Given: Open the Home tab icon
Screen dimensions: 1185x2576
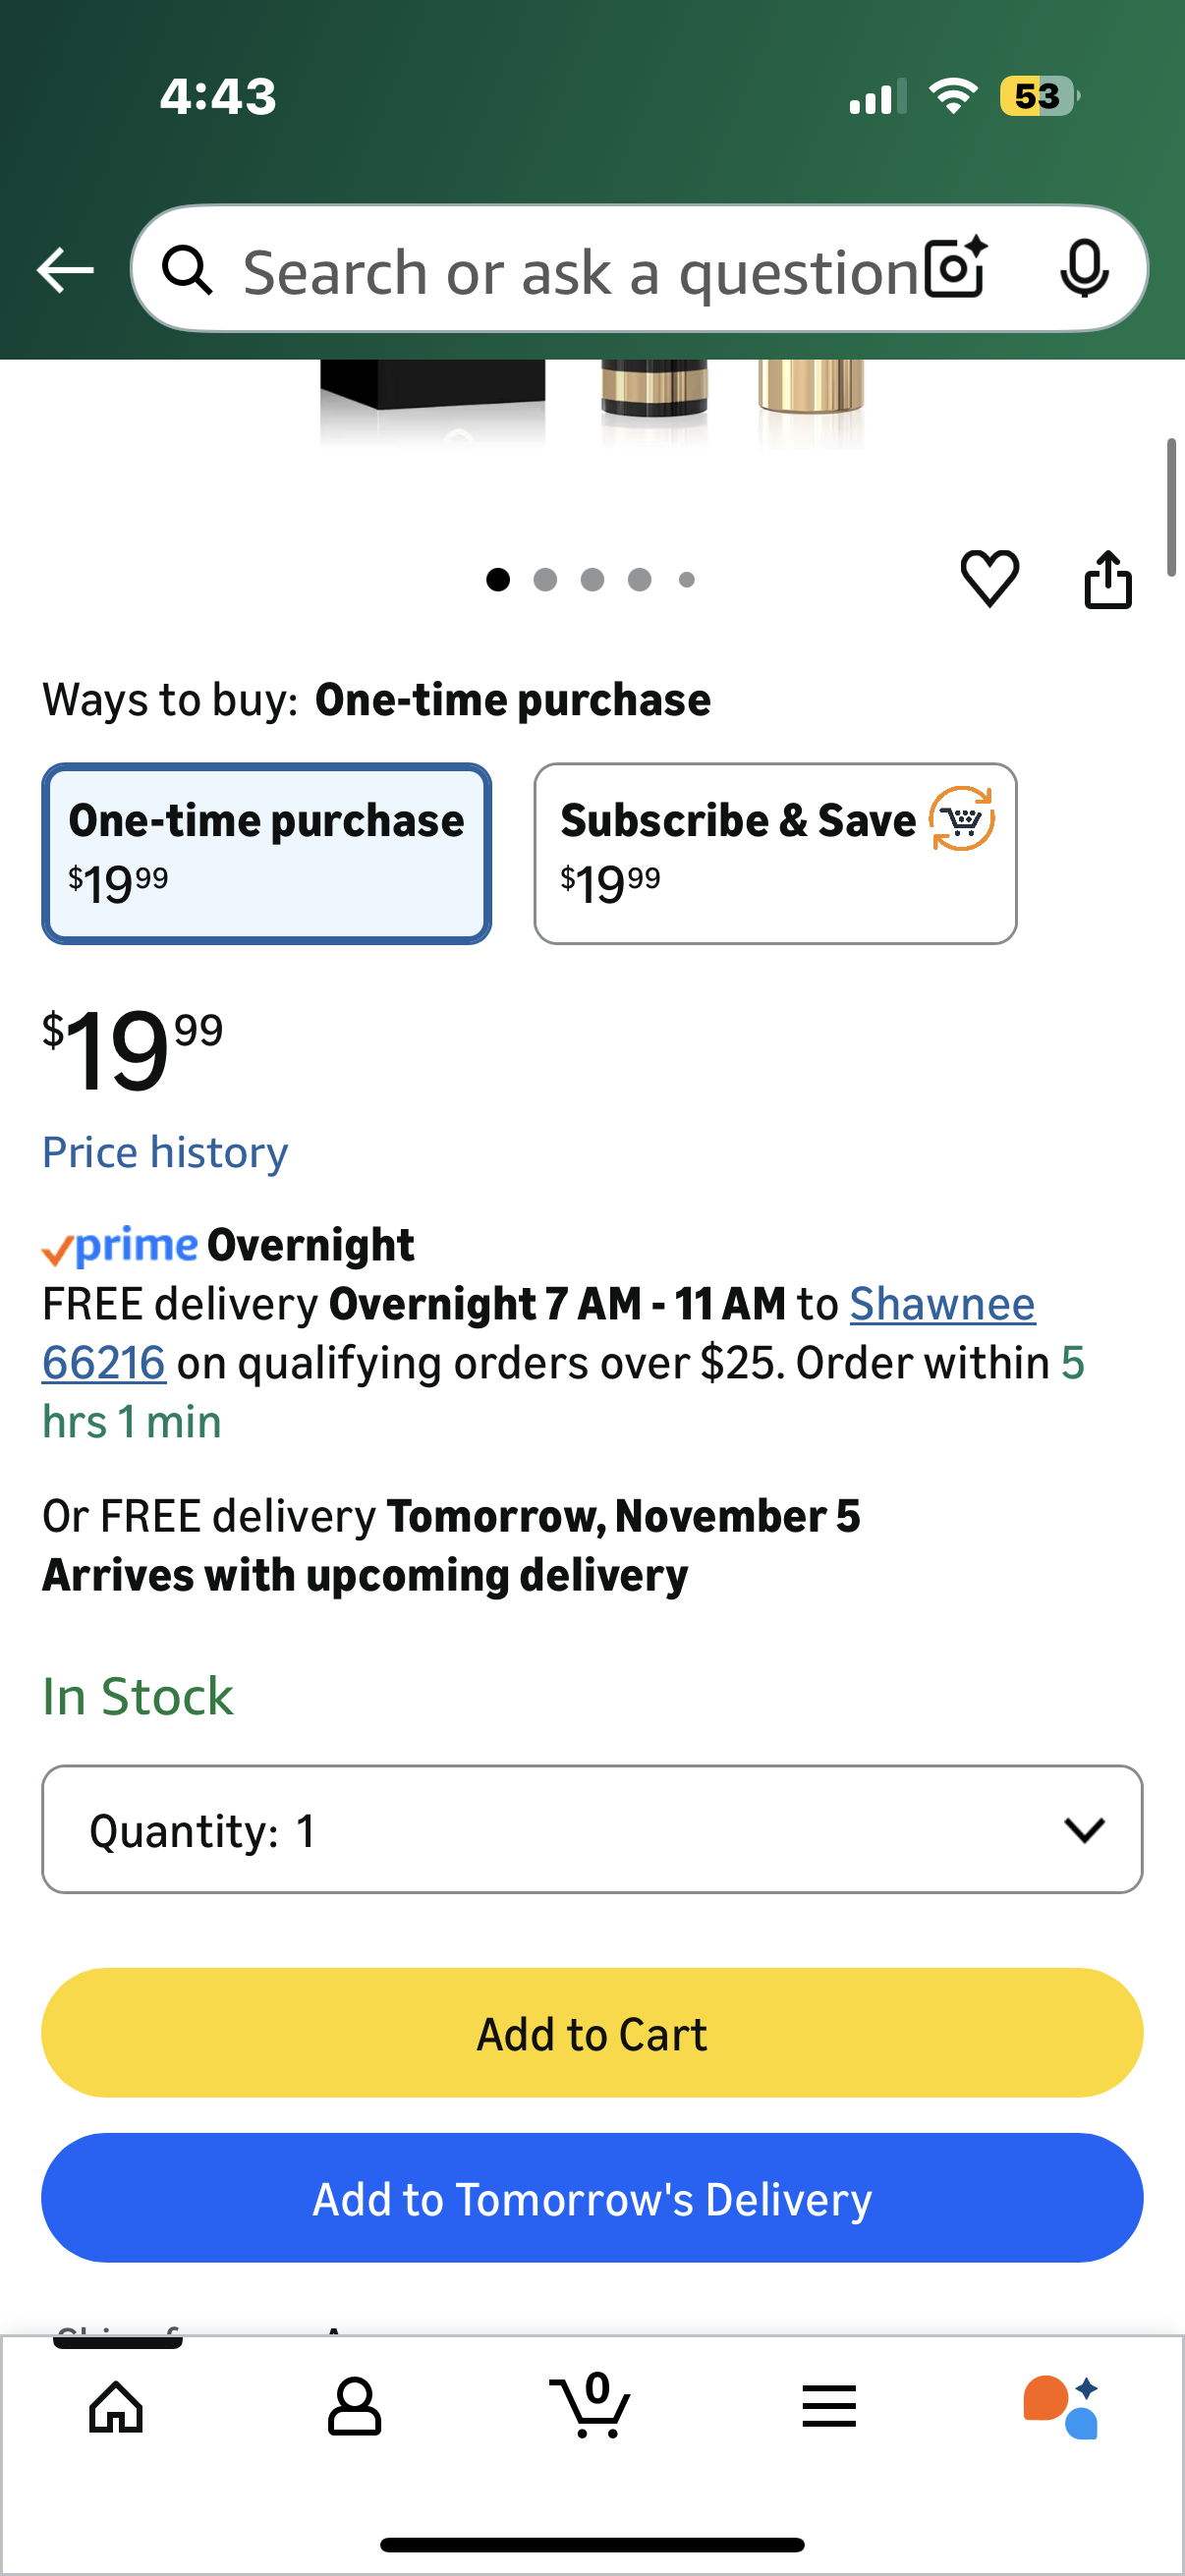Looking at the screenshot, I should pos(116,2405).
